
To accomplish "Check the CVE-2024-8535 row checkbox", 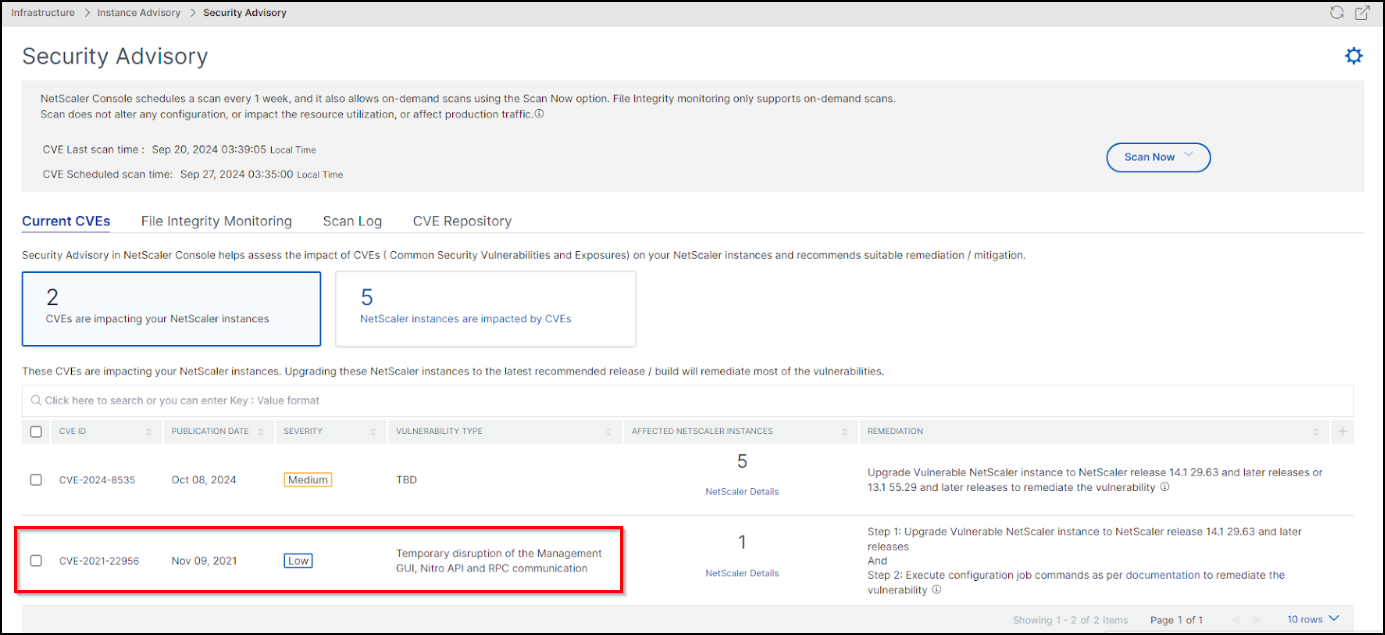I will click(x=36, y=480).
